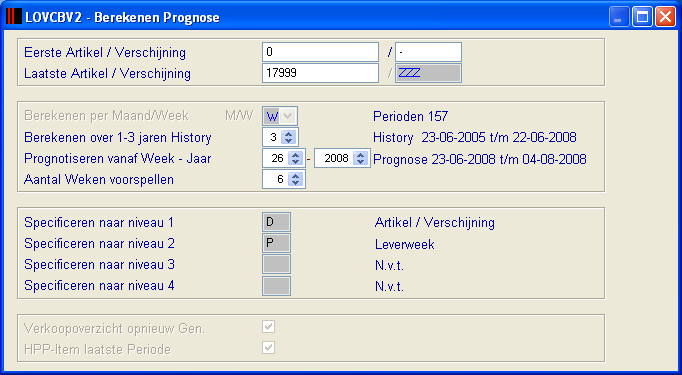Click the niveau 1 field containing D

(x=276, y=222)
